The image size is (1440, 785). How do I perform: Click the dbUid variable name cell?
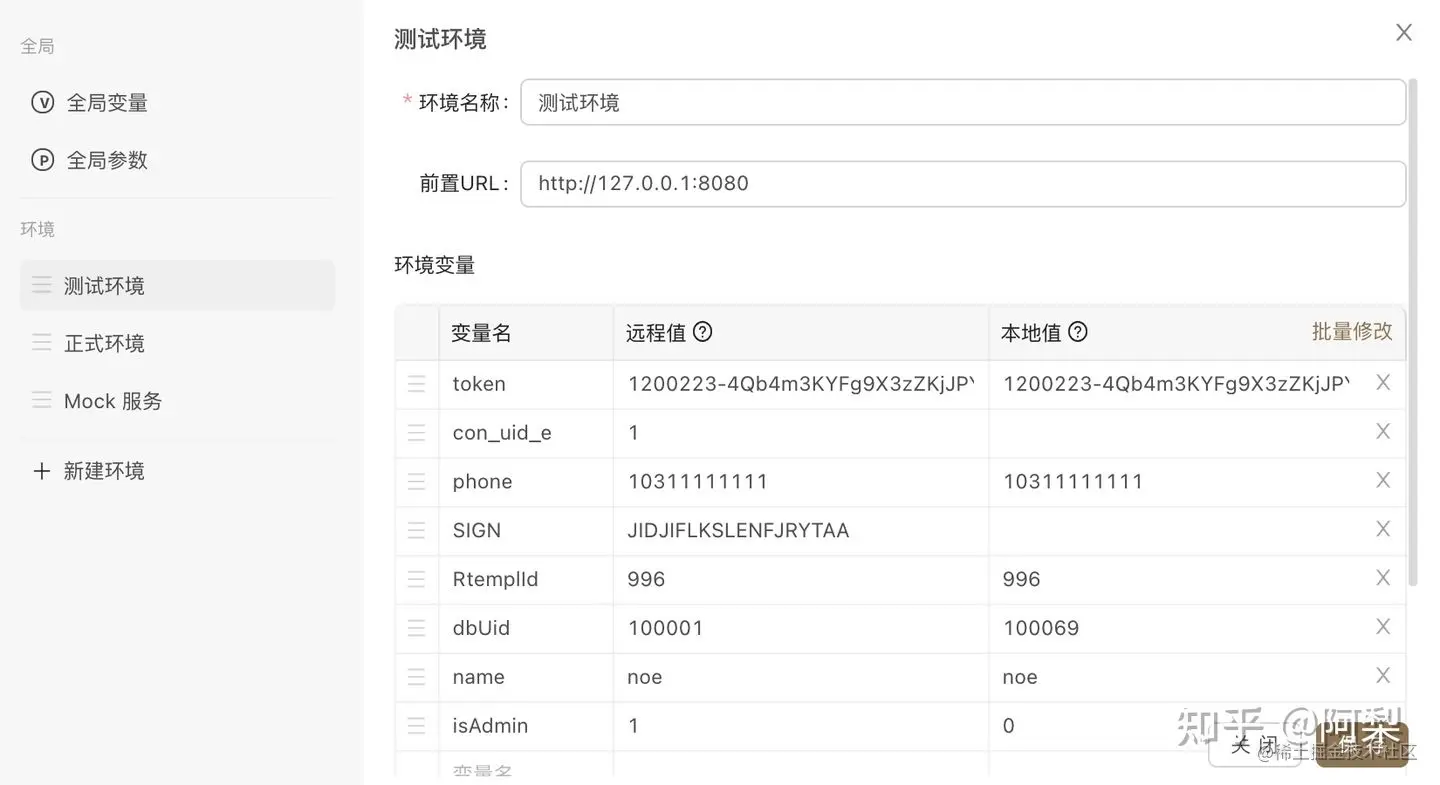click(526, 628)
